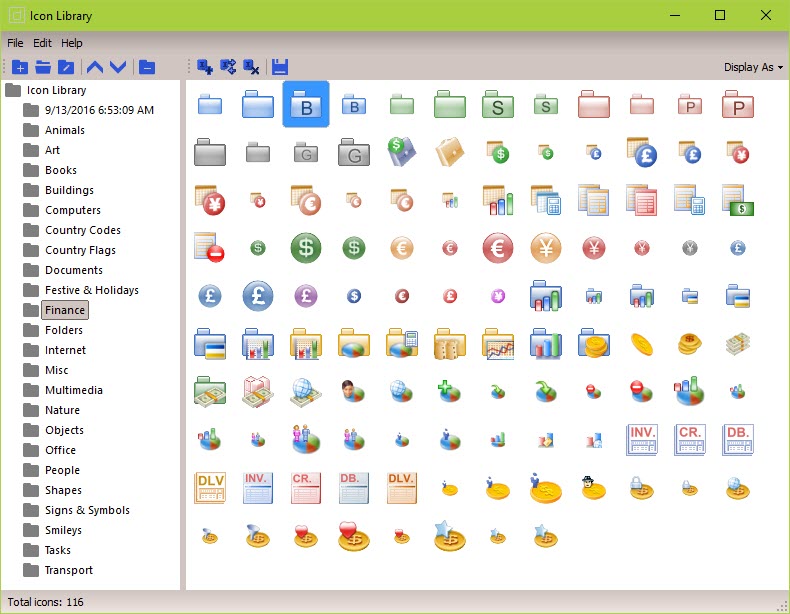Screen dimensions: 790x614
Task: Select the large calendar with bar chart icon
Action: (x=498, y=200)
